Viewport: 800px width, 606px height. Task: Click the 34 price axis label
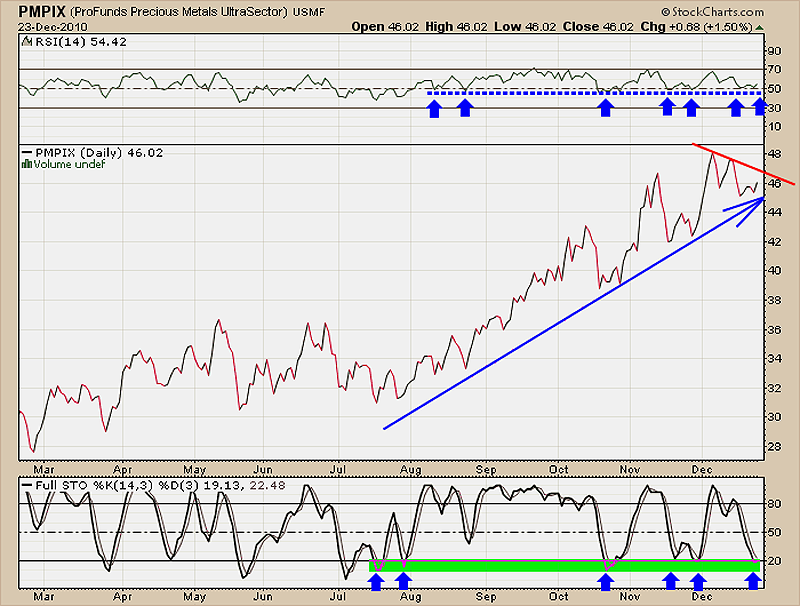[774, 359]
